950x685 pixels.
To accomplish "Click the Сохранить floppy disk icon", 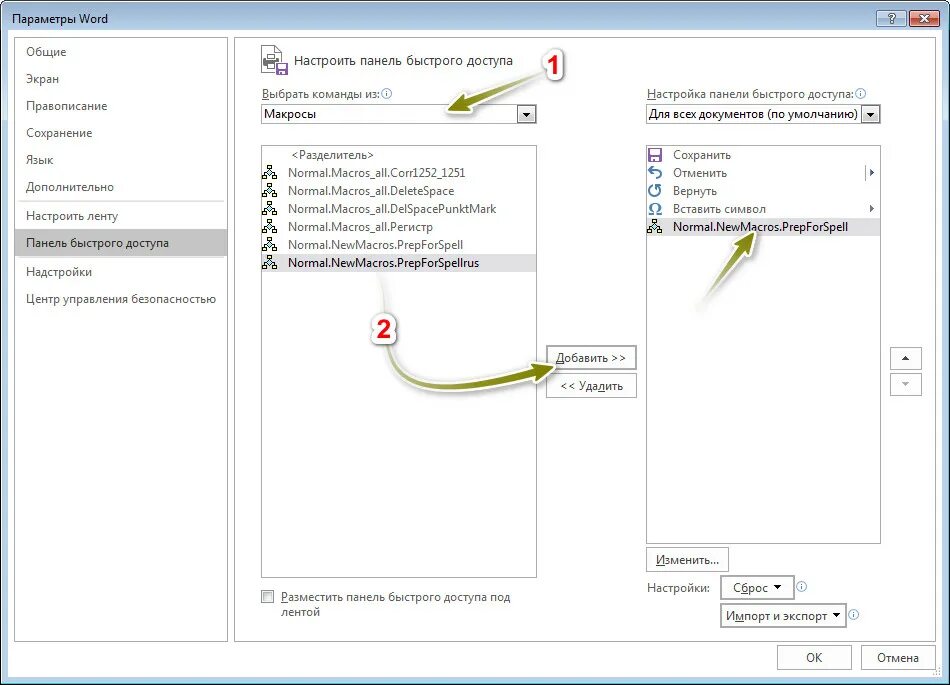I will pos(655,155).
